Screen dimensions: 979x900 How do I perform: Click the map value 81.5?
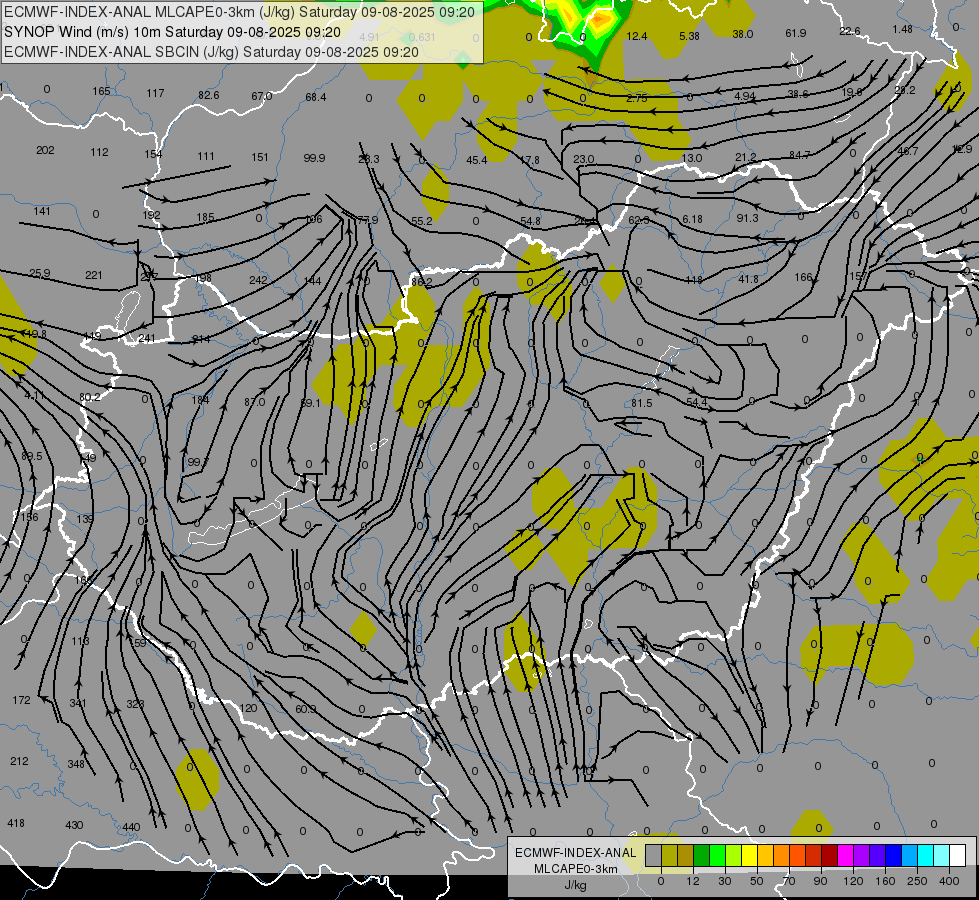(x=641, y=403)
